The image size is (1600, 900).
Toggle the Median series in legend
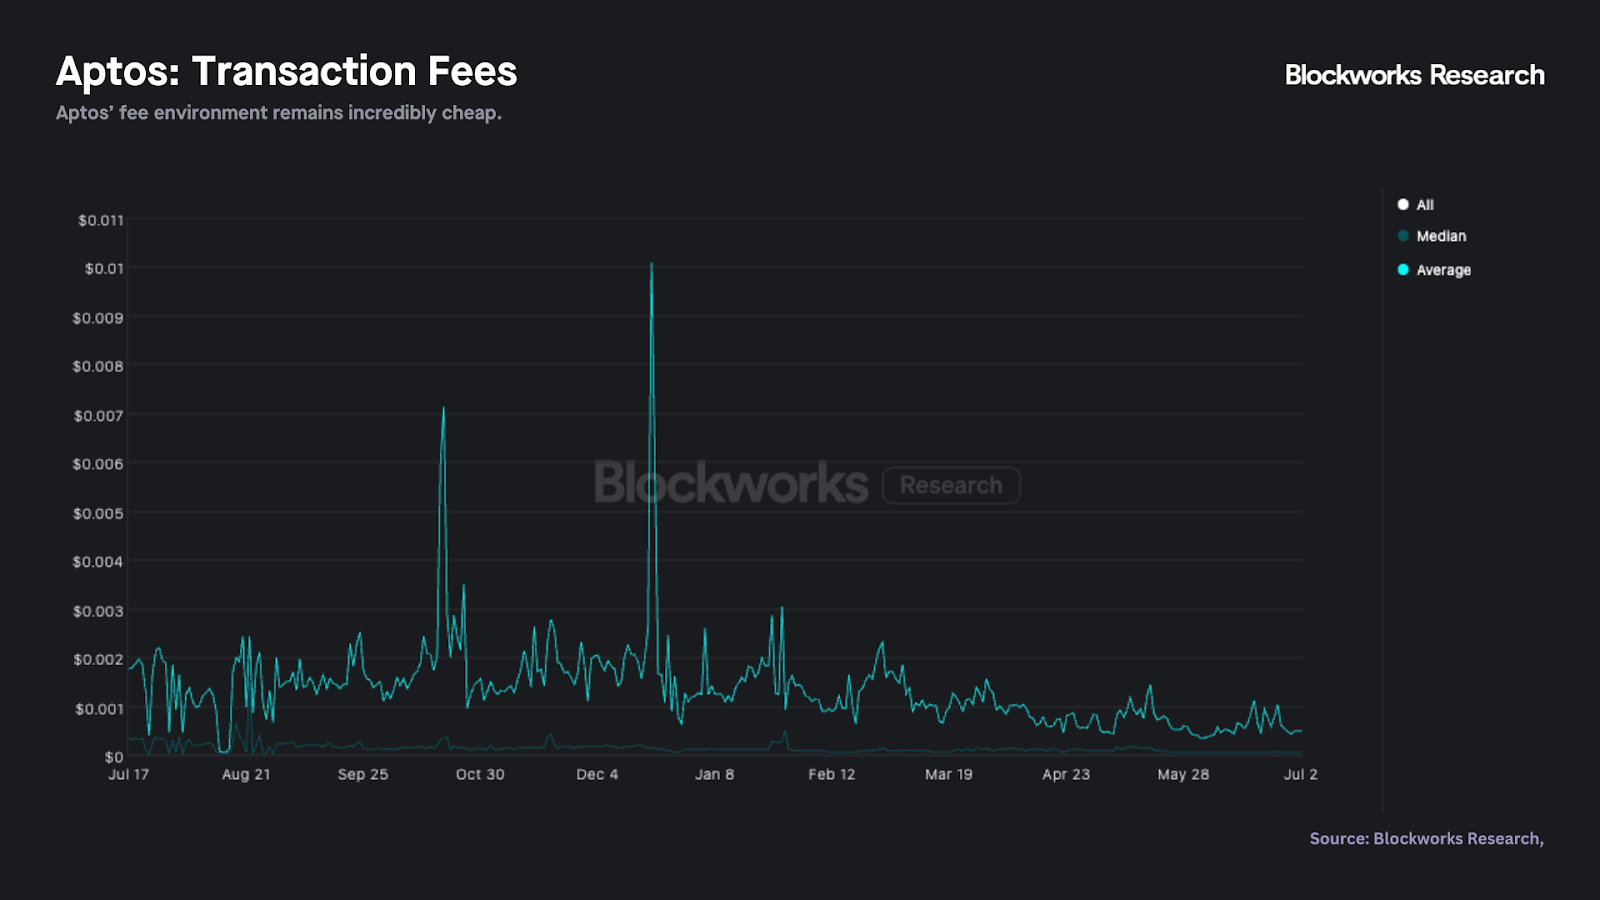(x=1432, y=236)
